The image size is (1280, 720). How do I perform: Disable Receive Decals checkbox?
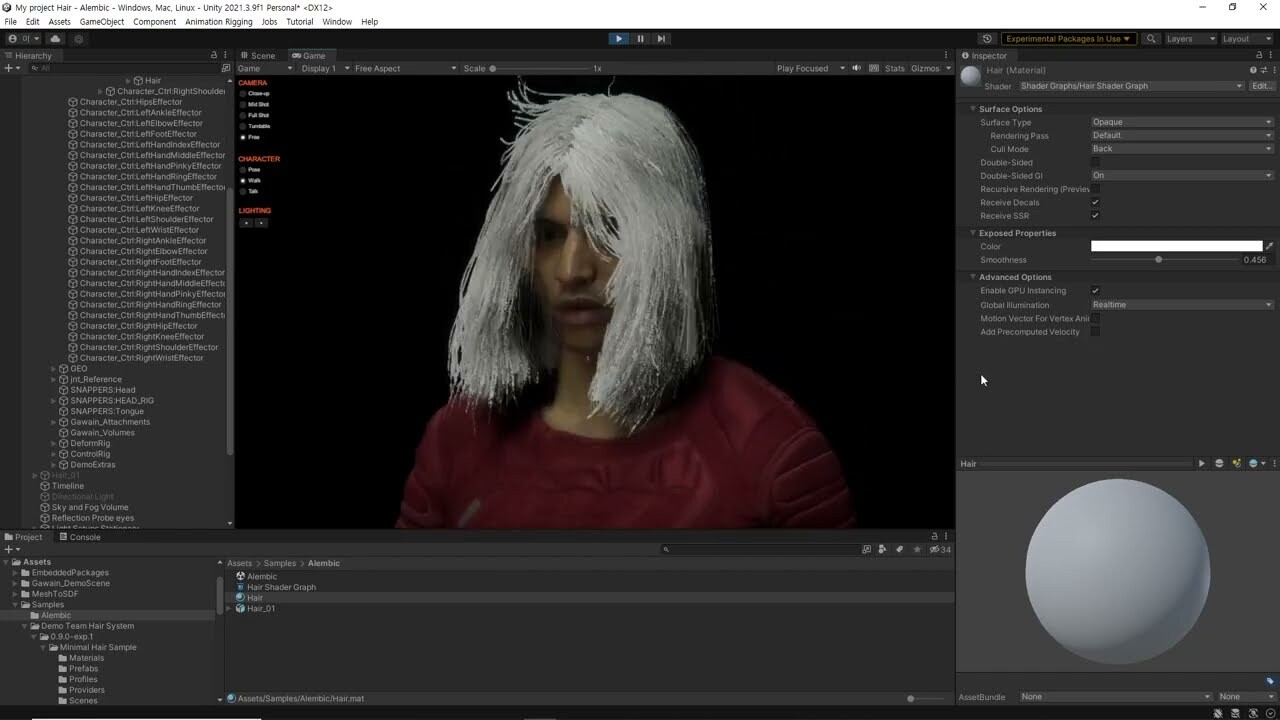tap(1095, 202)
